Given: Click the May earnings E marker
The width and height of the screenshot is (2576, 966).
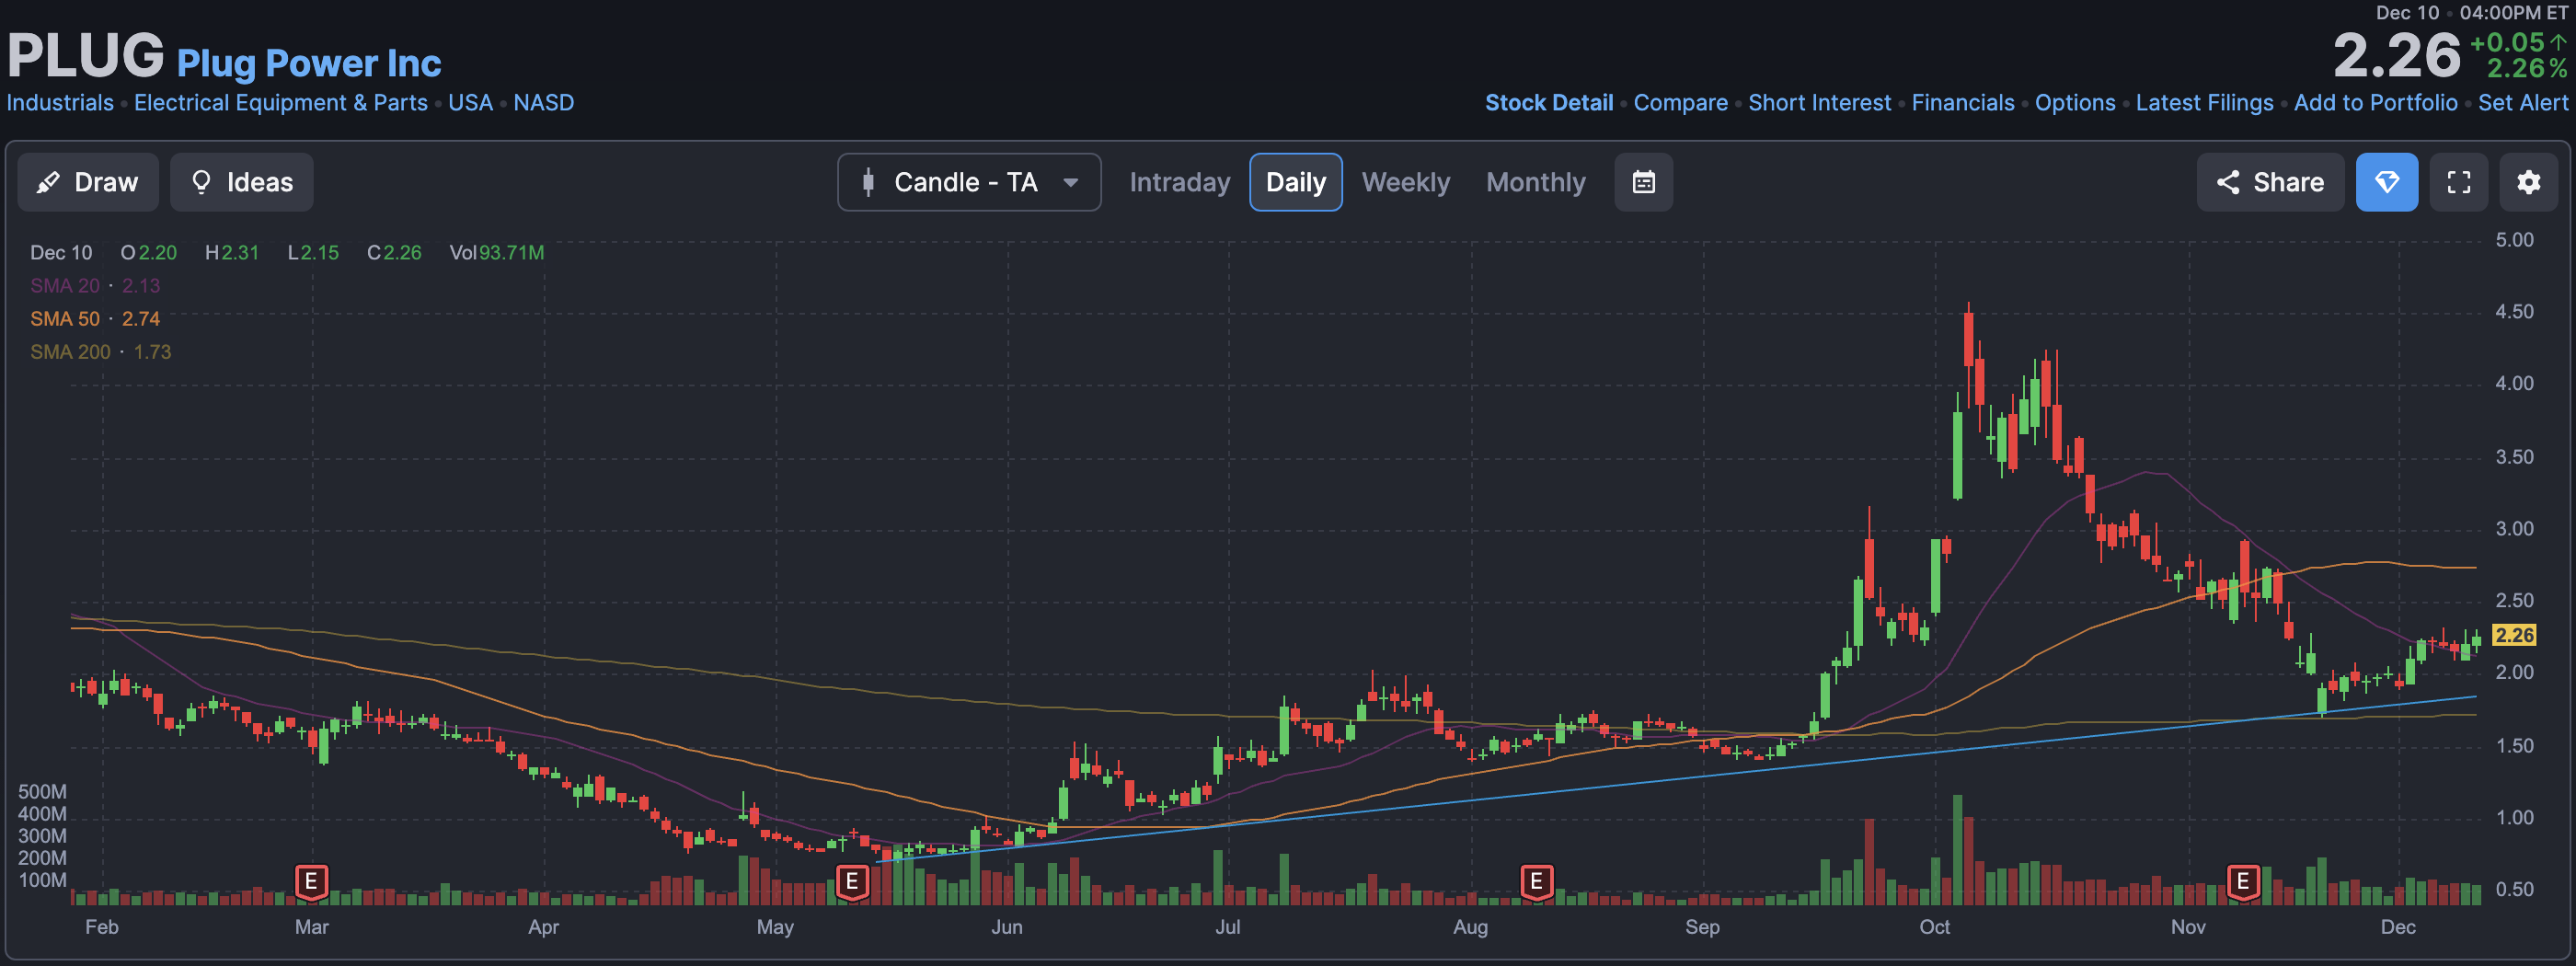Looking at the screenshot, I should (x=851, y=882).
